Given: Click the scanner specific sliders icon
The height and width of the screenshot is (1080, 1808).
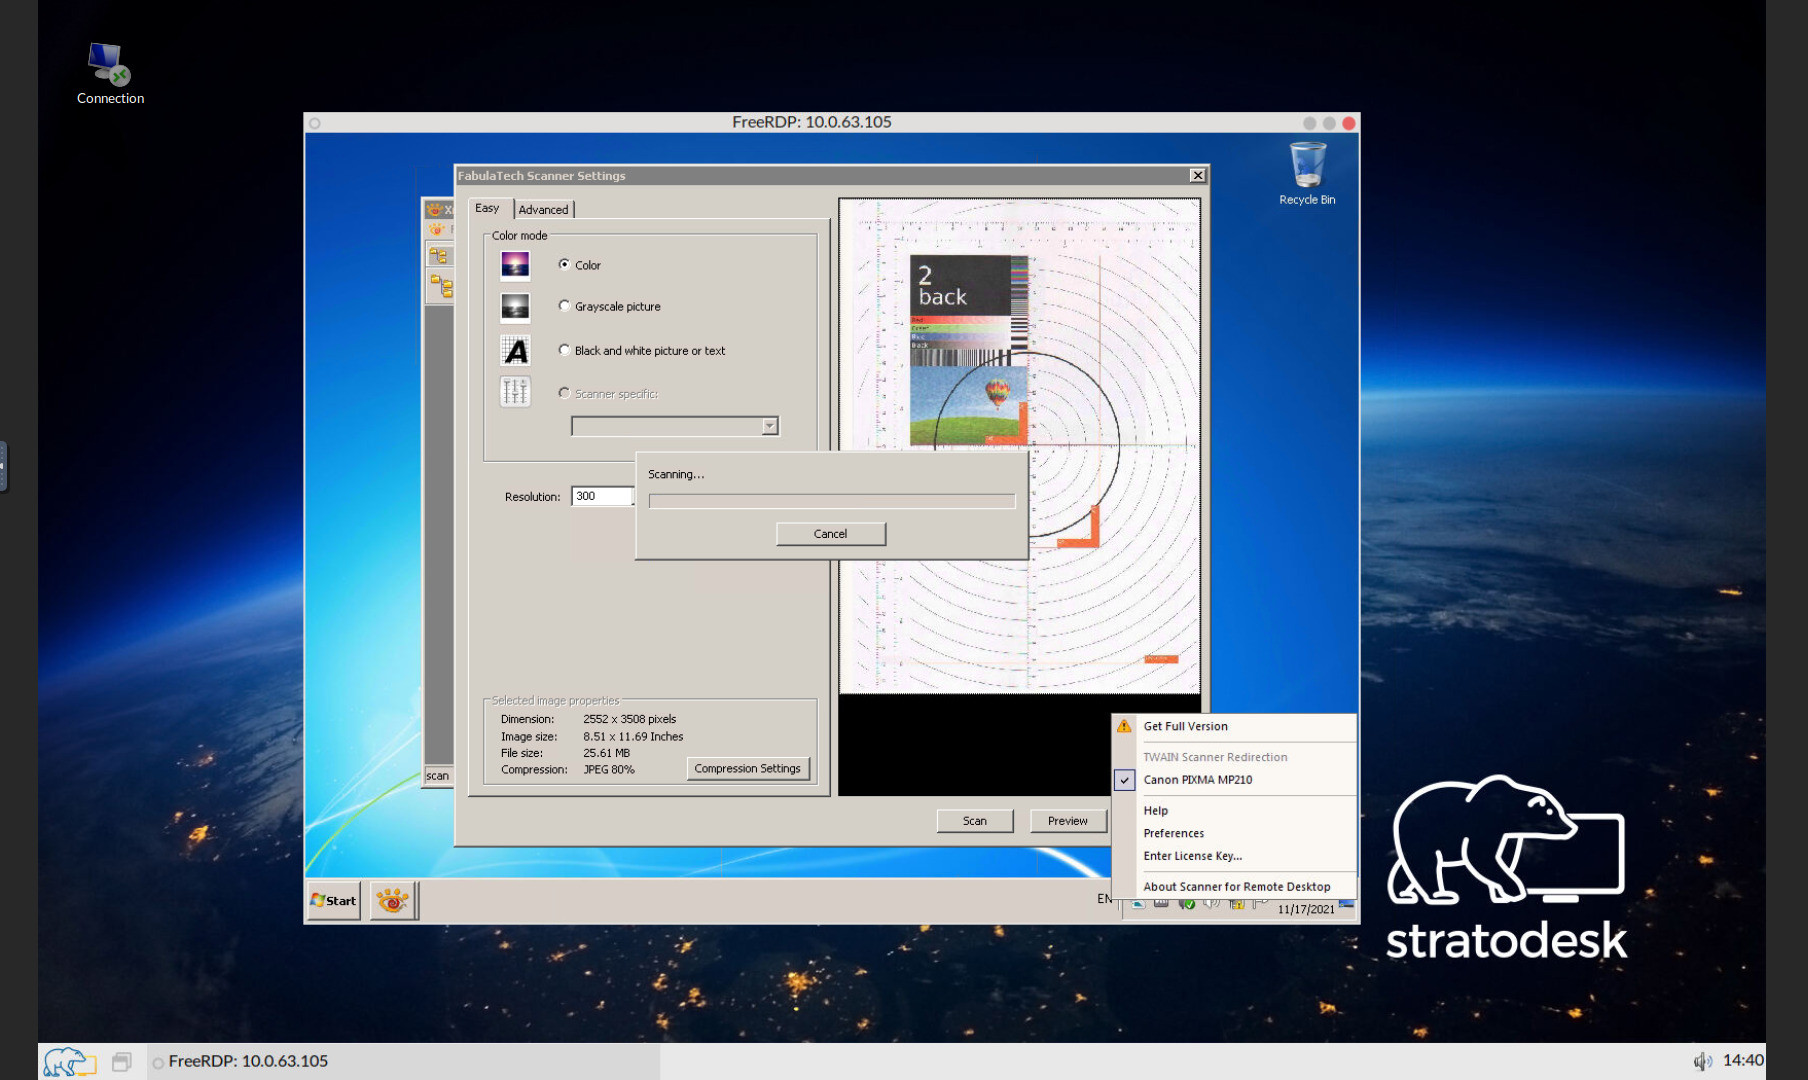Looking at the screenshot, I should point(514,392).
